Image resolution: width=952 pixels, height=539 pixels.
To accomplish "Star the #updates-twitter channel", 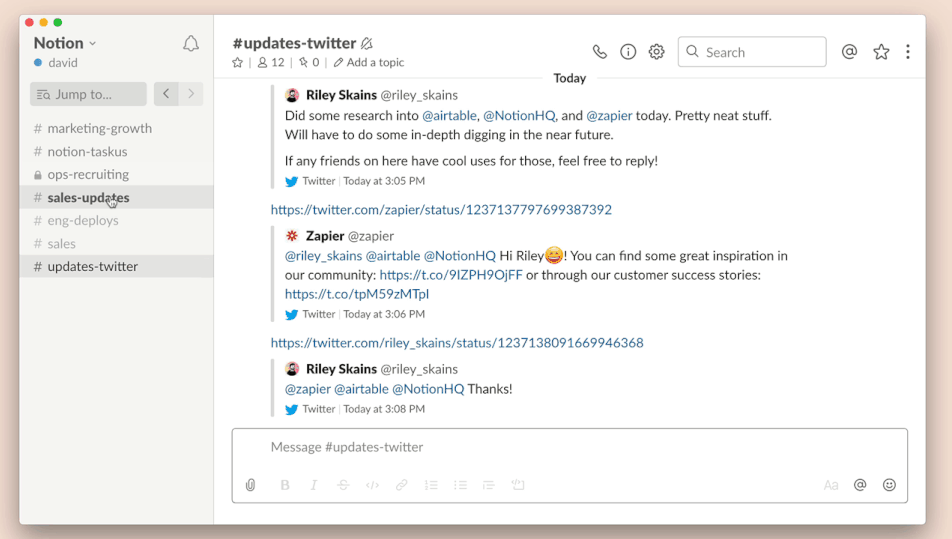I will (237, 63).
